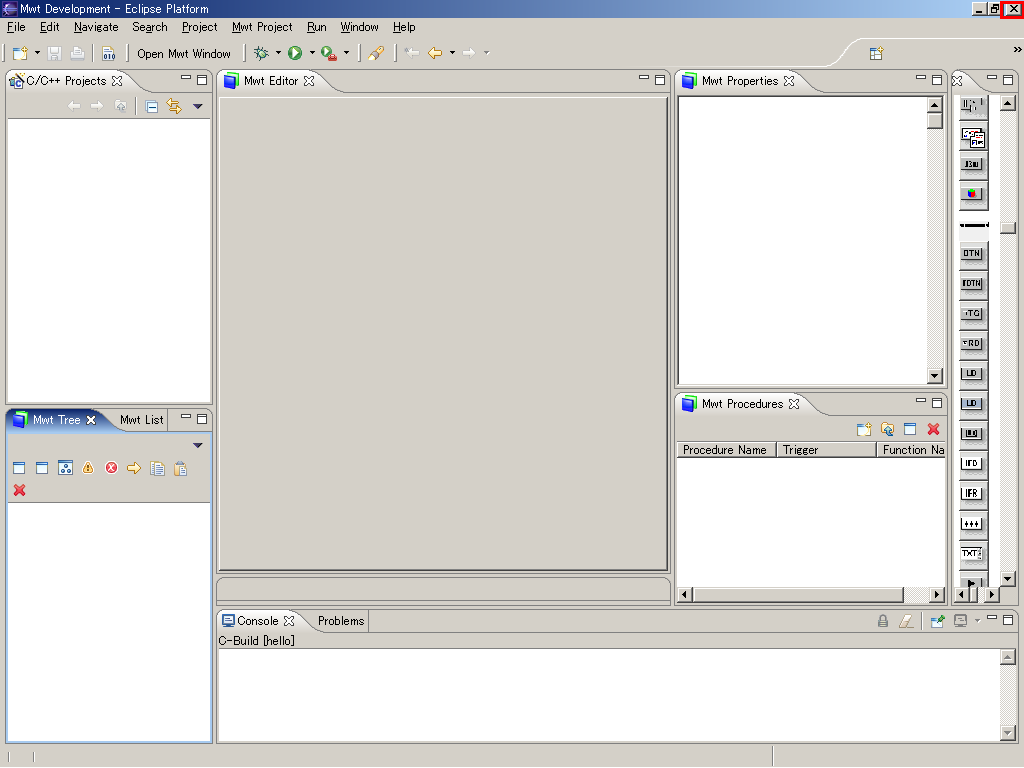This screenshot has height=768, width=1024.
Task: Expand the External Tools dropdown arrow
Action: 346,53
